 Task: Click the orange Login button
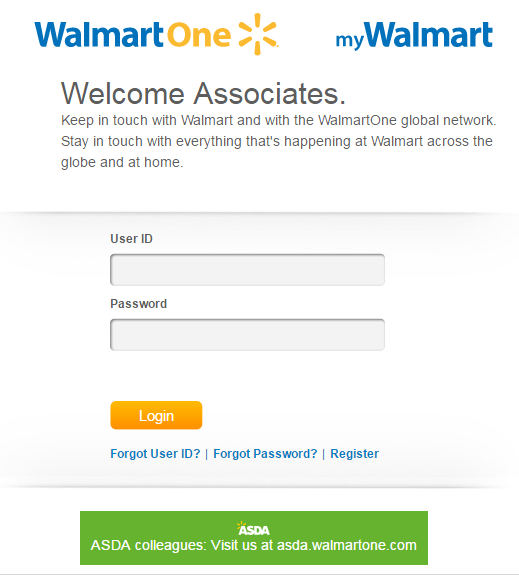pos(156,415)
